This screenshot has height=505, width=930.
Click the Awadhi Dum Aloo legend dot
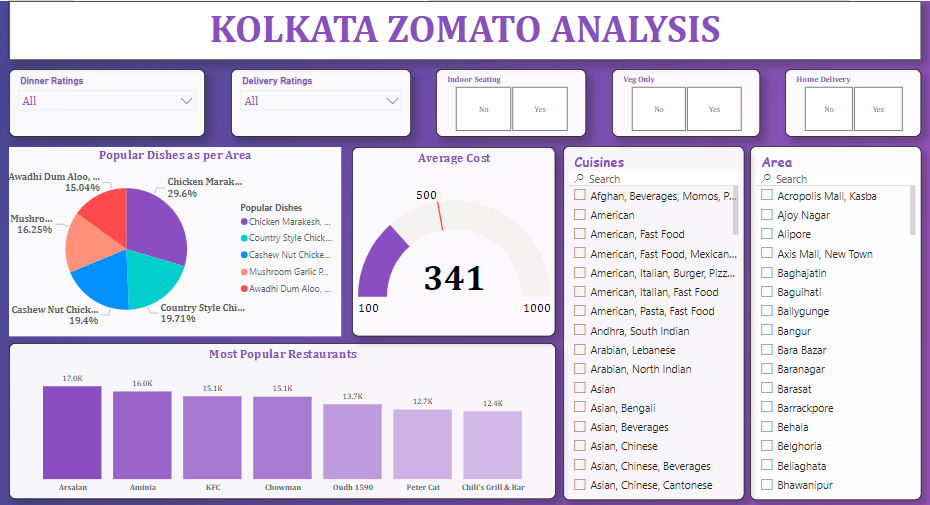pyautogui.click(x=244, y=288)
